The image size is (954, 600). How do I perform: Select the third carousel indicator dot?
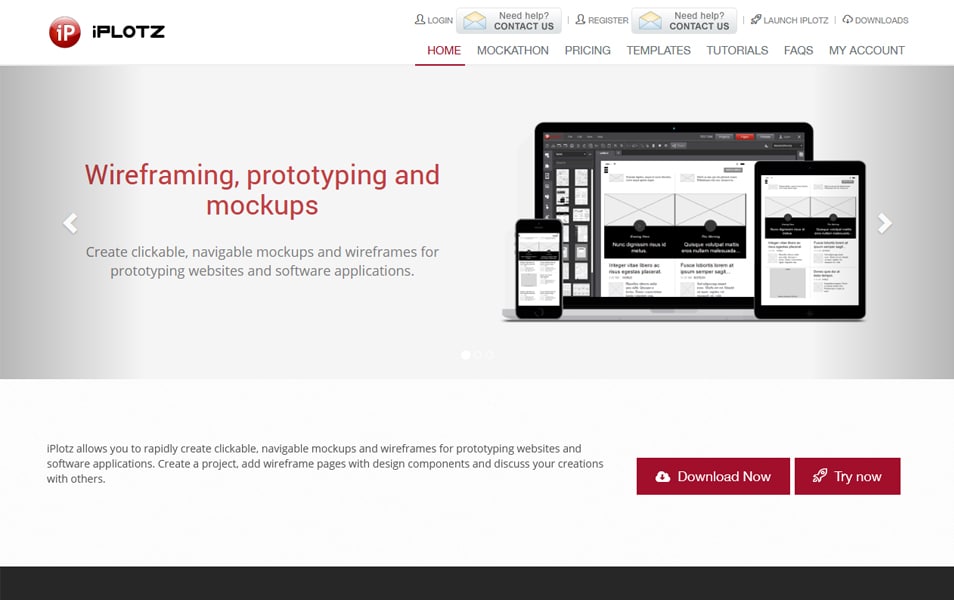click(489, 355)
